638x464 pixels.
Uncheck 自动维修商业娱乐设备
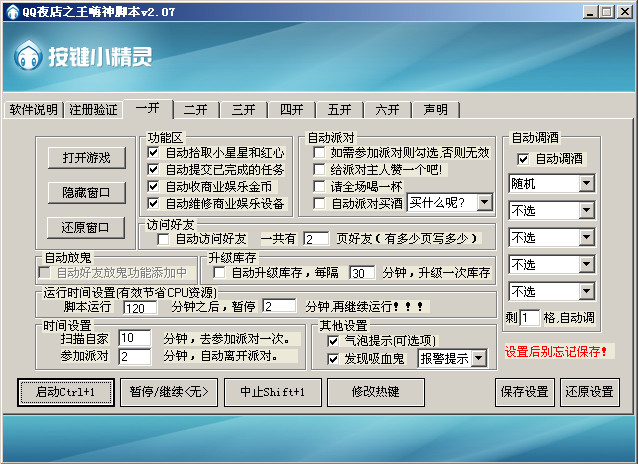pos(153,203)
